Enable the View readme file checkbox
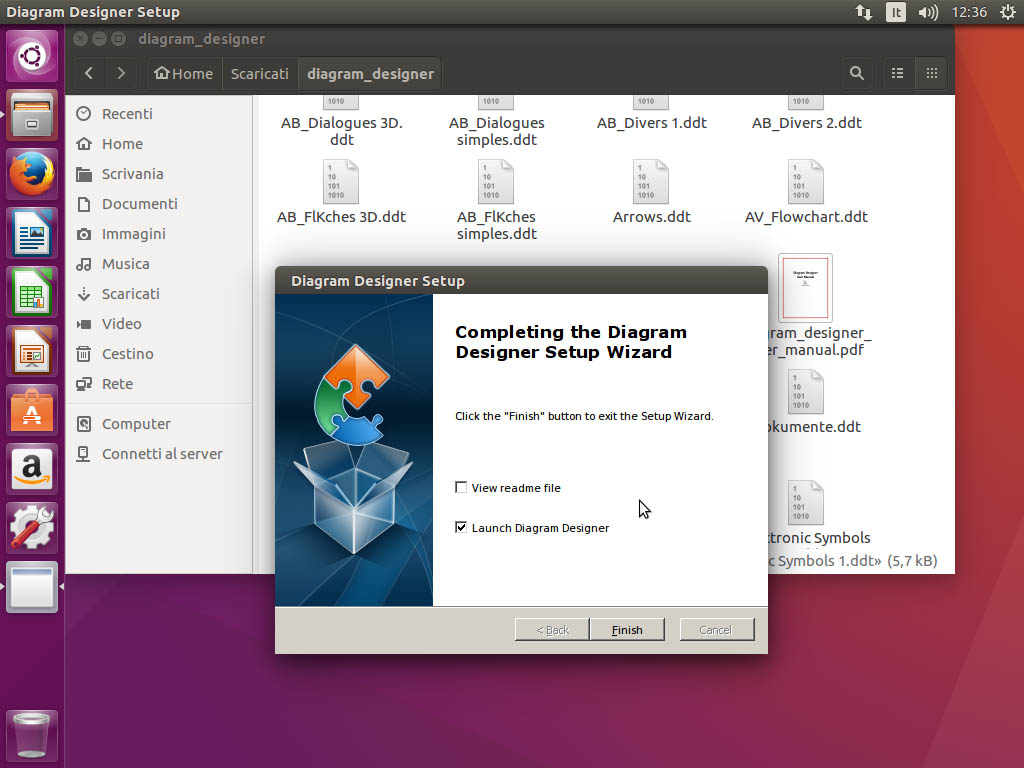Viewport: 1024px width, 768px height. [x=461, y=488]
